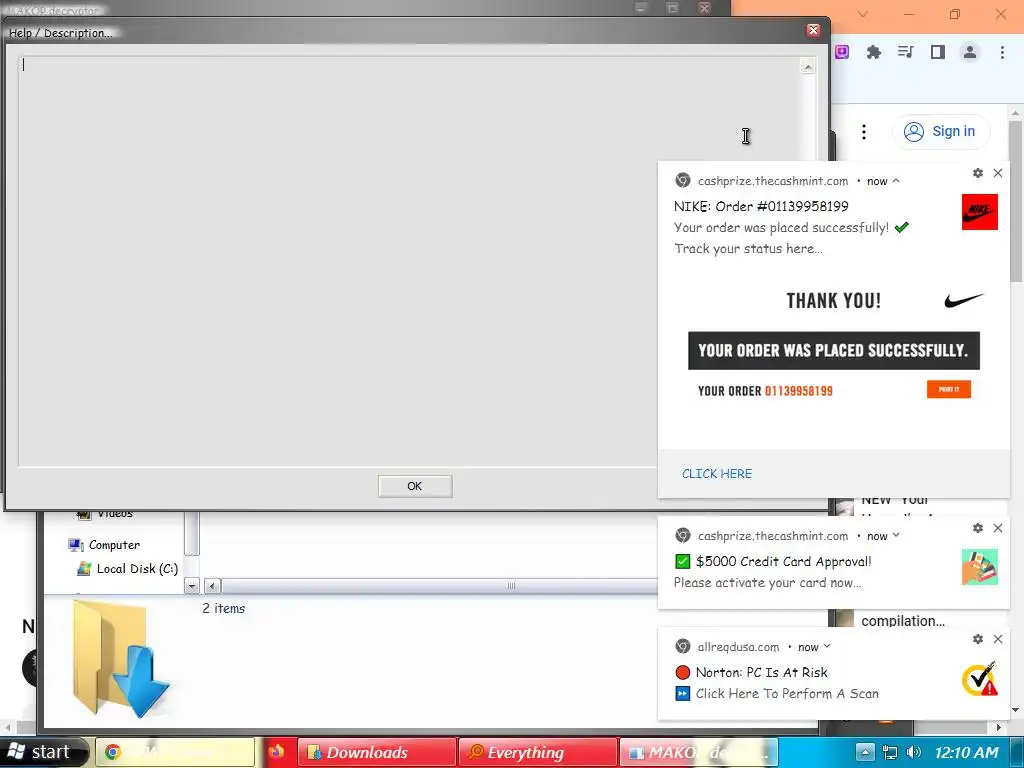Click the credit card thumbnail in notification

pos(980,566)
